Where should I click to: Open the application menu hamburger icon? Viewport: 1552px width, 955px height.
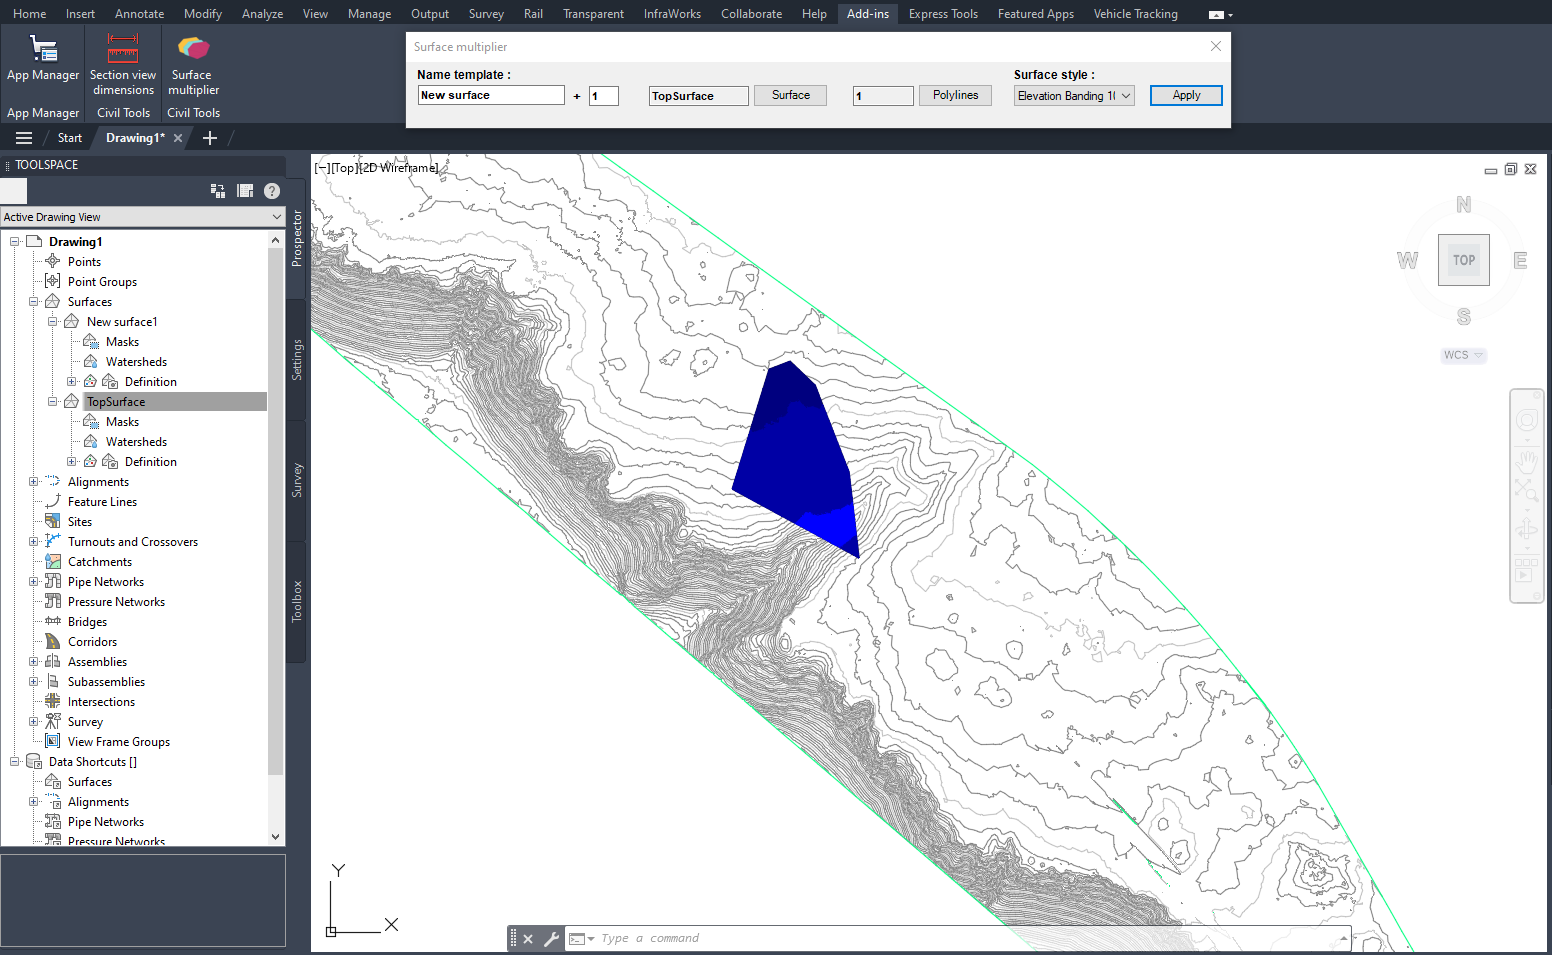[x=24, y=138]
